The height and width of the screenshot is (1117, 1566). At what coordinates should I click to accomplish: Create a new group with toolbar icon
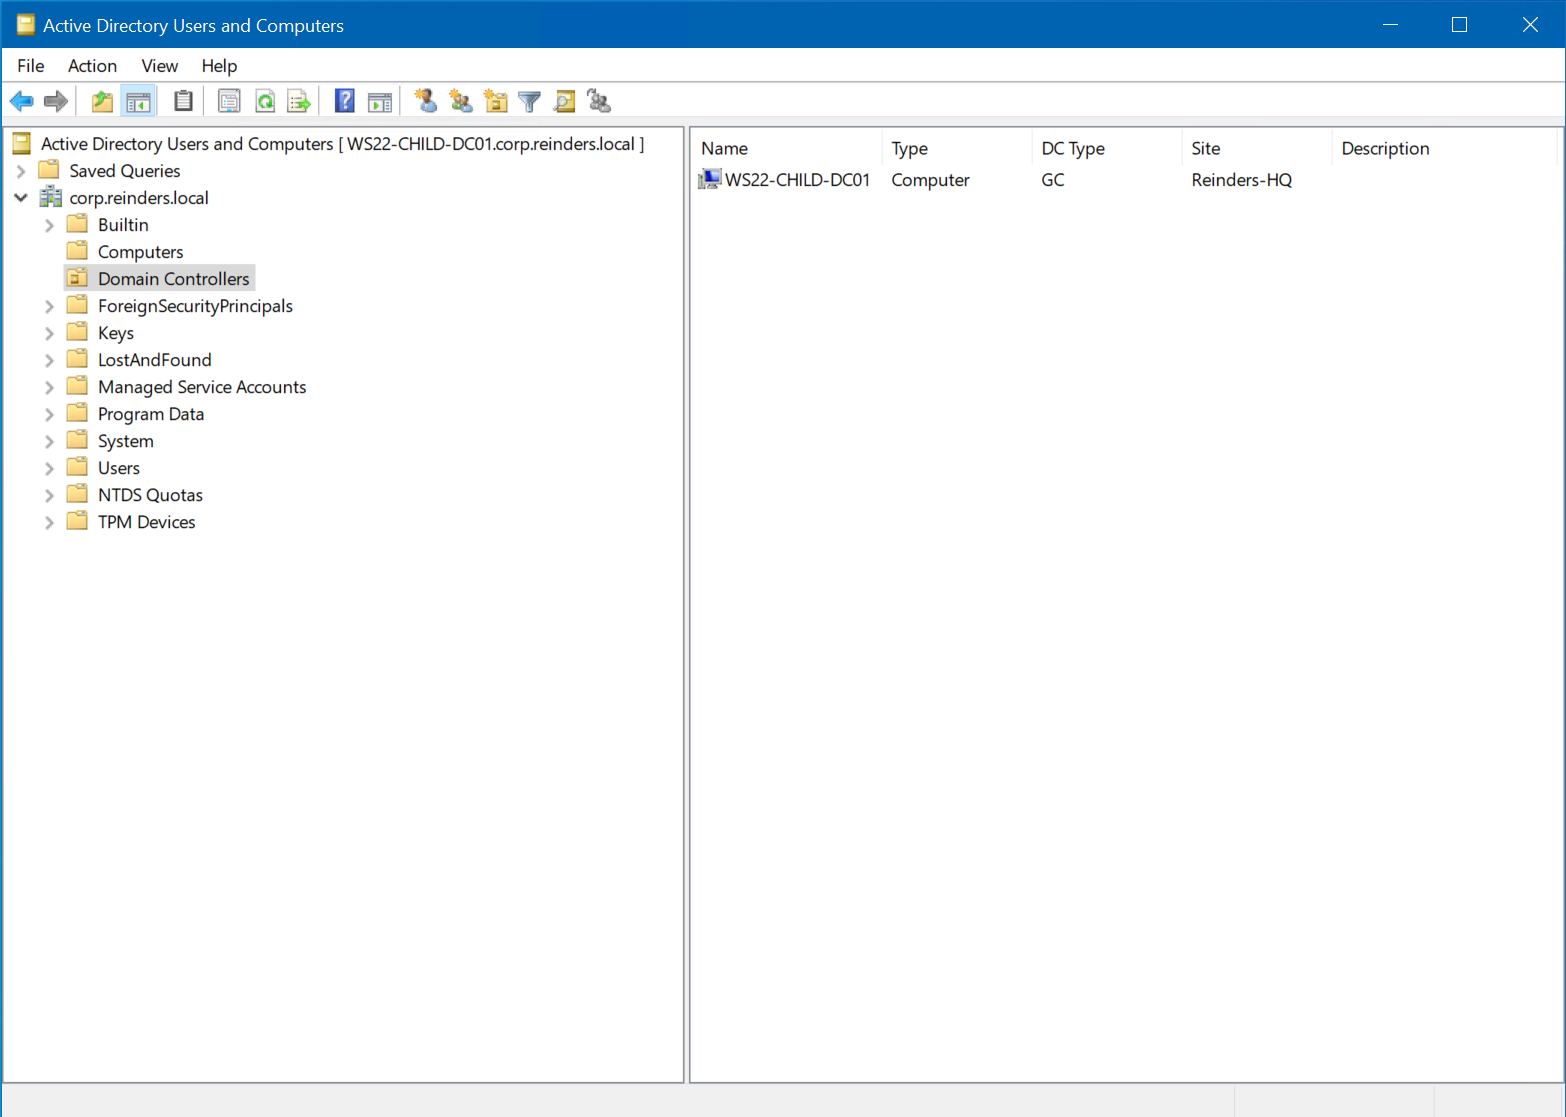461,101
